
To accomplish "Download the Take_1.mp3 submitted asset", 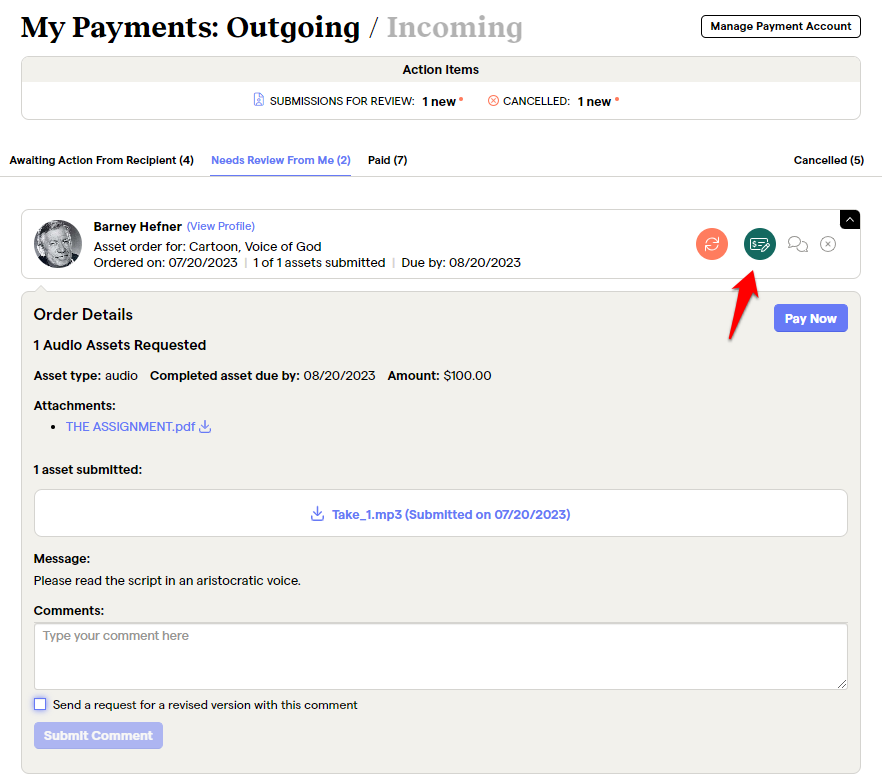I will click(451, 514).
